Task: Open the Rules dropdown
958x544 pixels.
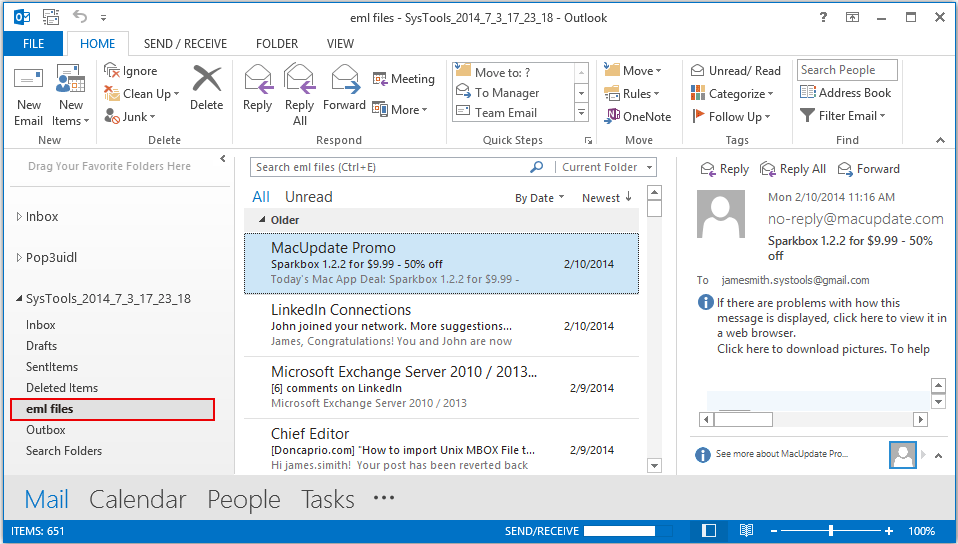Action: pyautogui.click(x=632, y=94)
